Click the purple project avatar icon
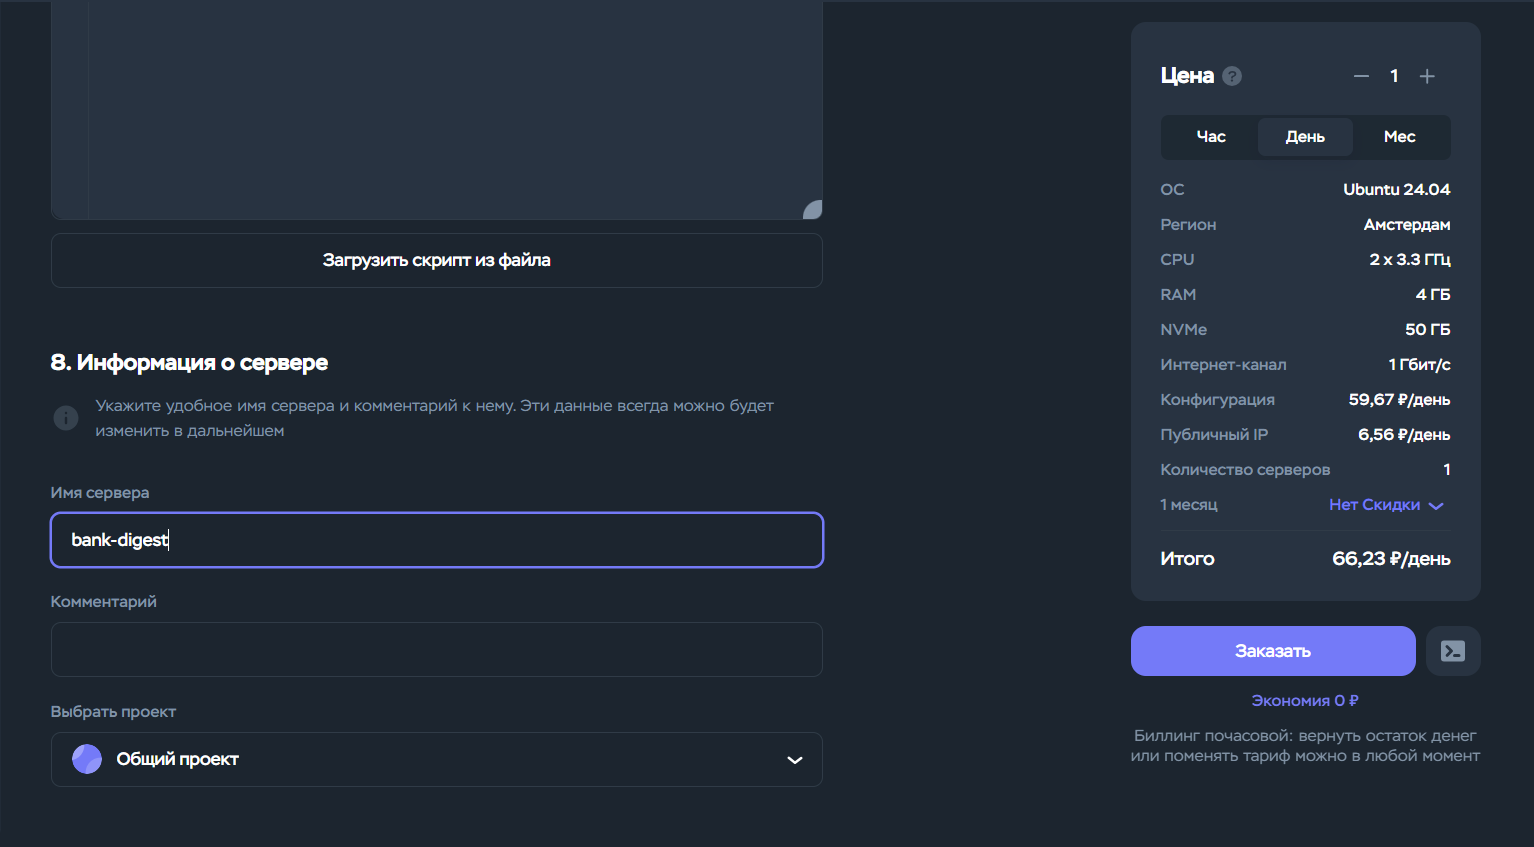 click(87, 759)
